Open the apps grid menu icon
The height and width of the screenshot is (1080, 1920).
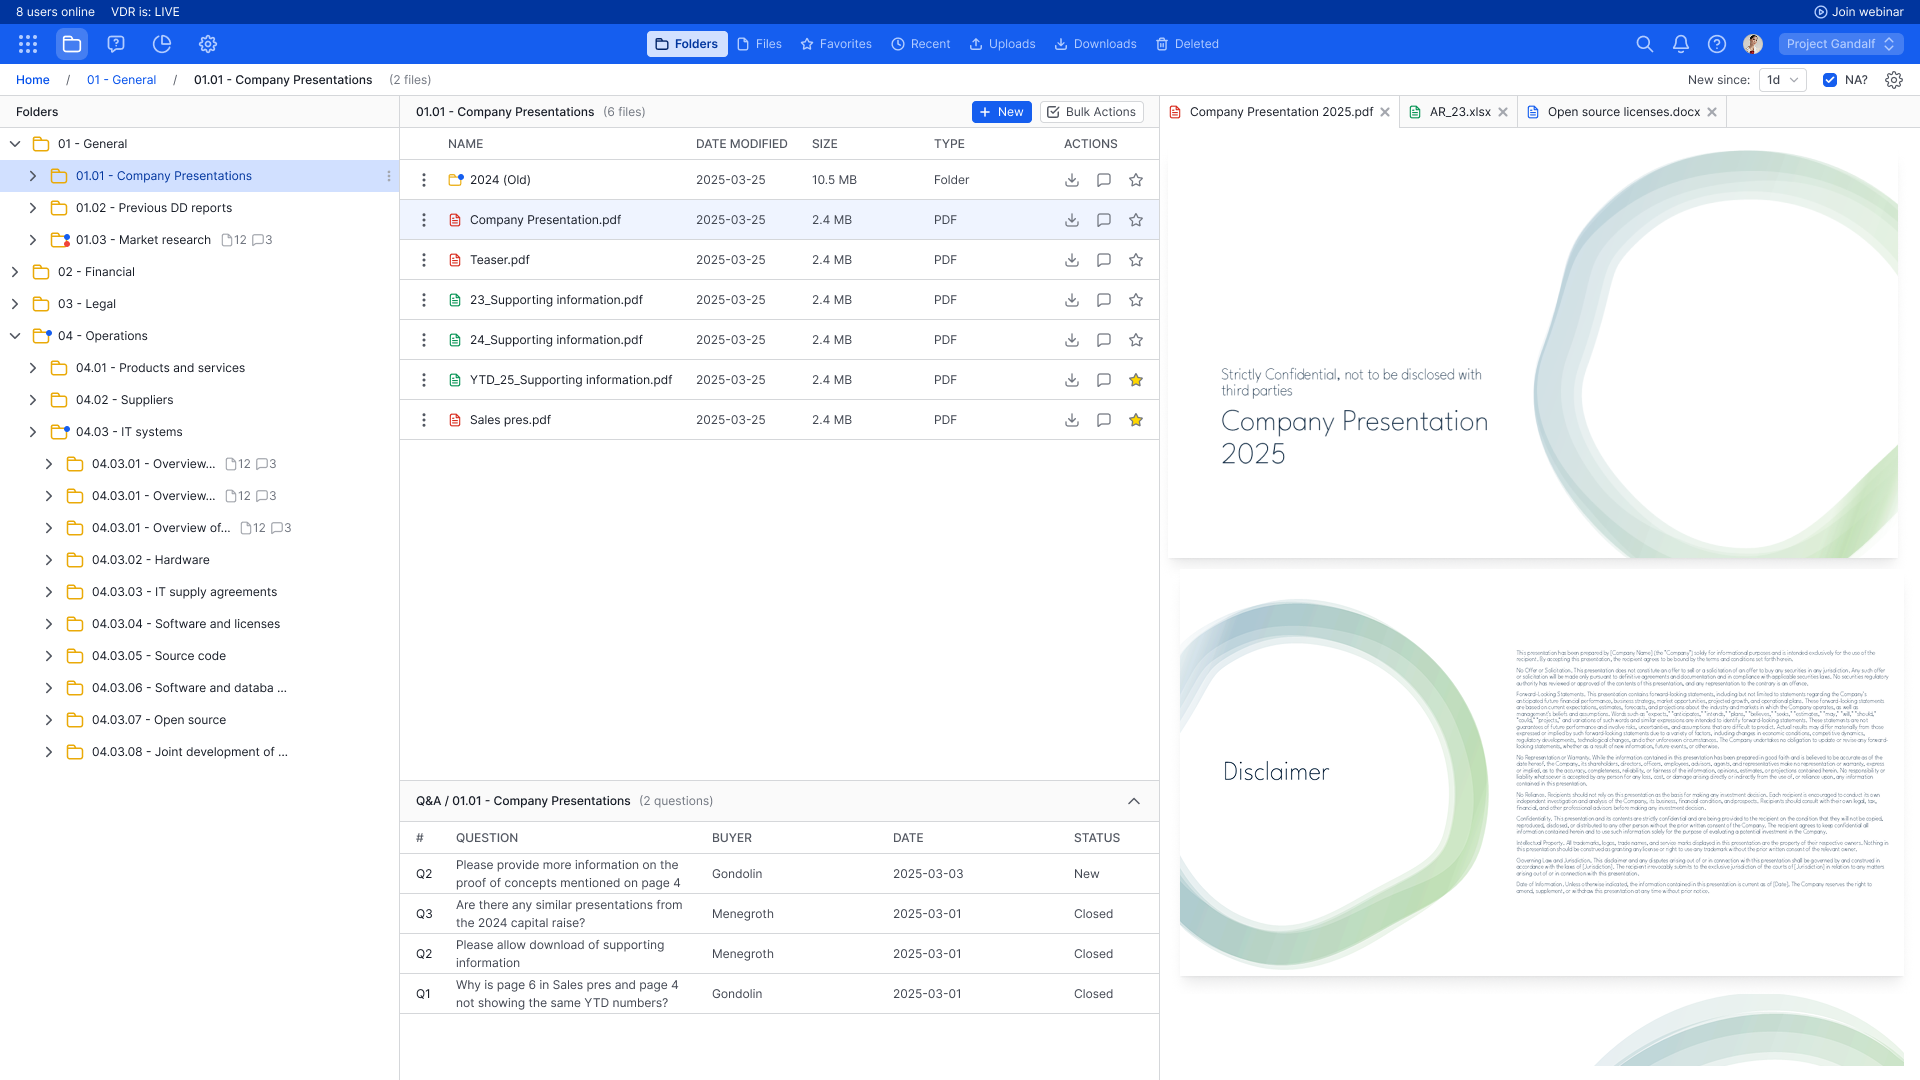point(28,44)
